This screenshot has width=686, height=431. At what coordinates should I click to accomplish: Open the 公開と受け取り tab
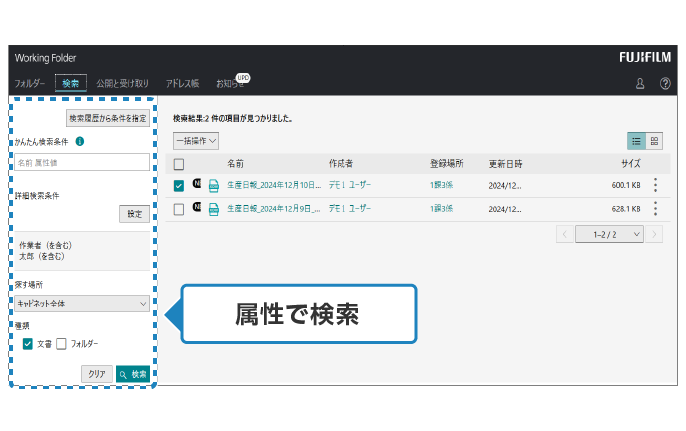pos(122,83)
